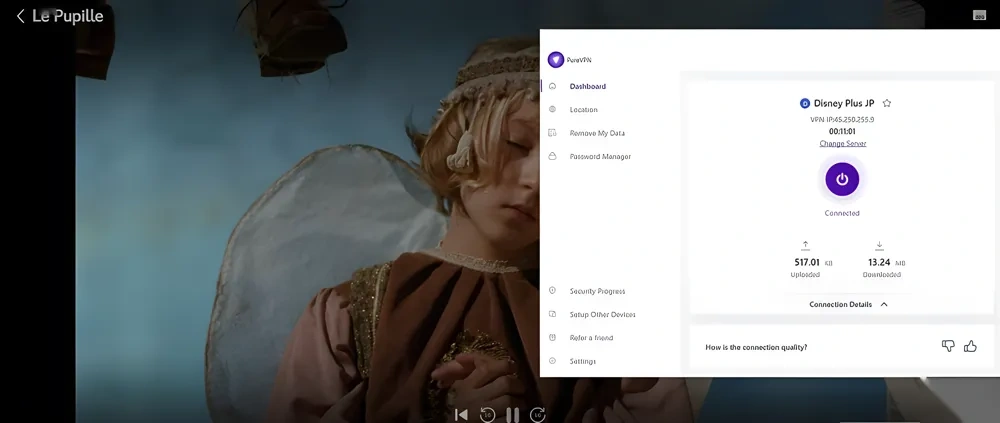Viewport: 1000px width, 423px height.
Task: Click the Change Server link
Action: (x=842, y=144)
